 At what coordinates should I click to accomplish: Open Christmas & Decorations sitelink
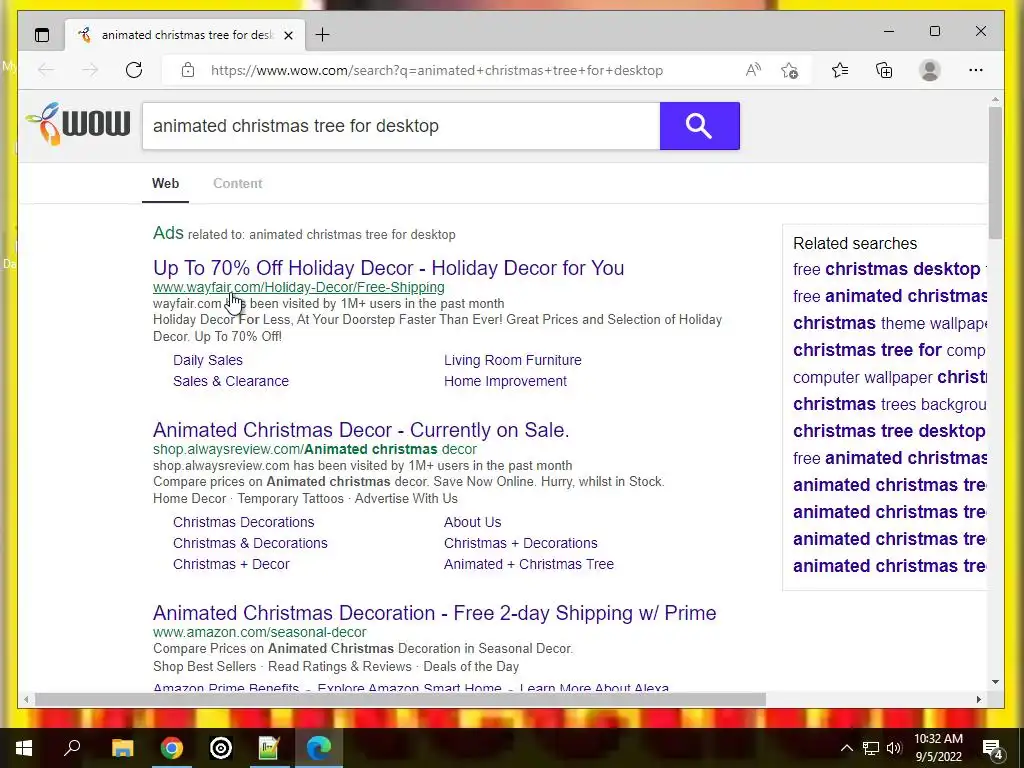(x=250, y=543)
